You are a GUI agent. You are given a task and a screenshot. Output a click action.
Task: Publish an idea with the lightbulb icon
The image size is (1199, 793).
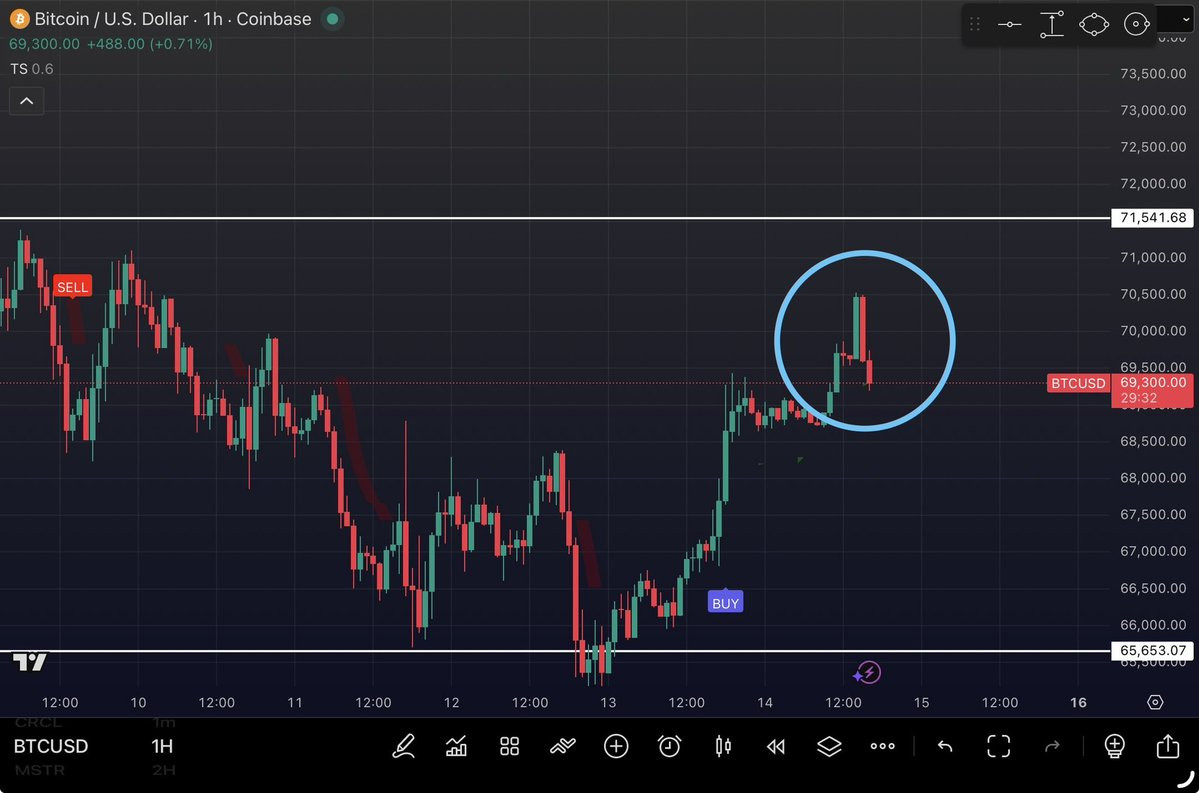pyautogui.click(x=1115, y=746)
